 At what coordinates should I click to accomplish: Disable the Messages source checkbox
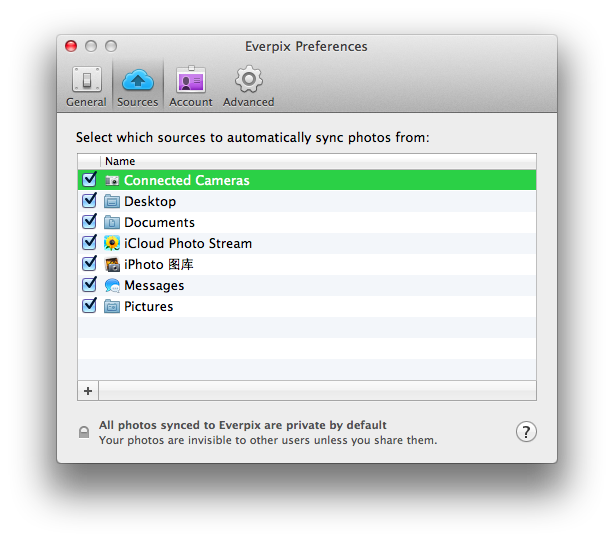click(x=89, y=285)
